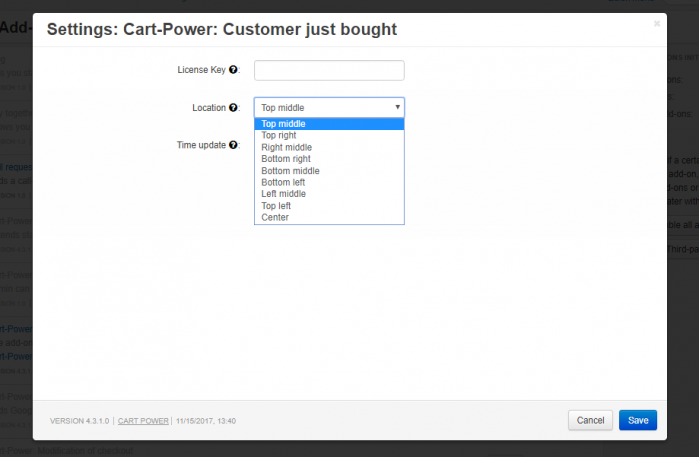Click the '11/15/2017, 13:40' date text
This screenshot has height=457, width=700.
206,421
